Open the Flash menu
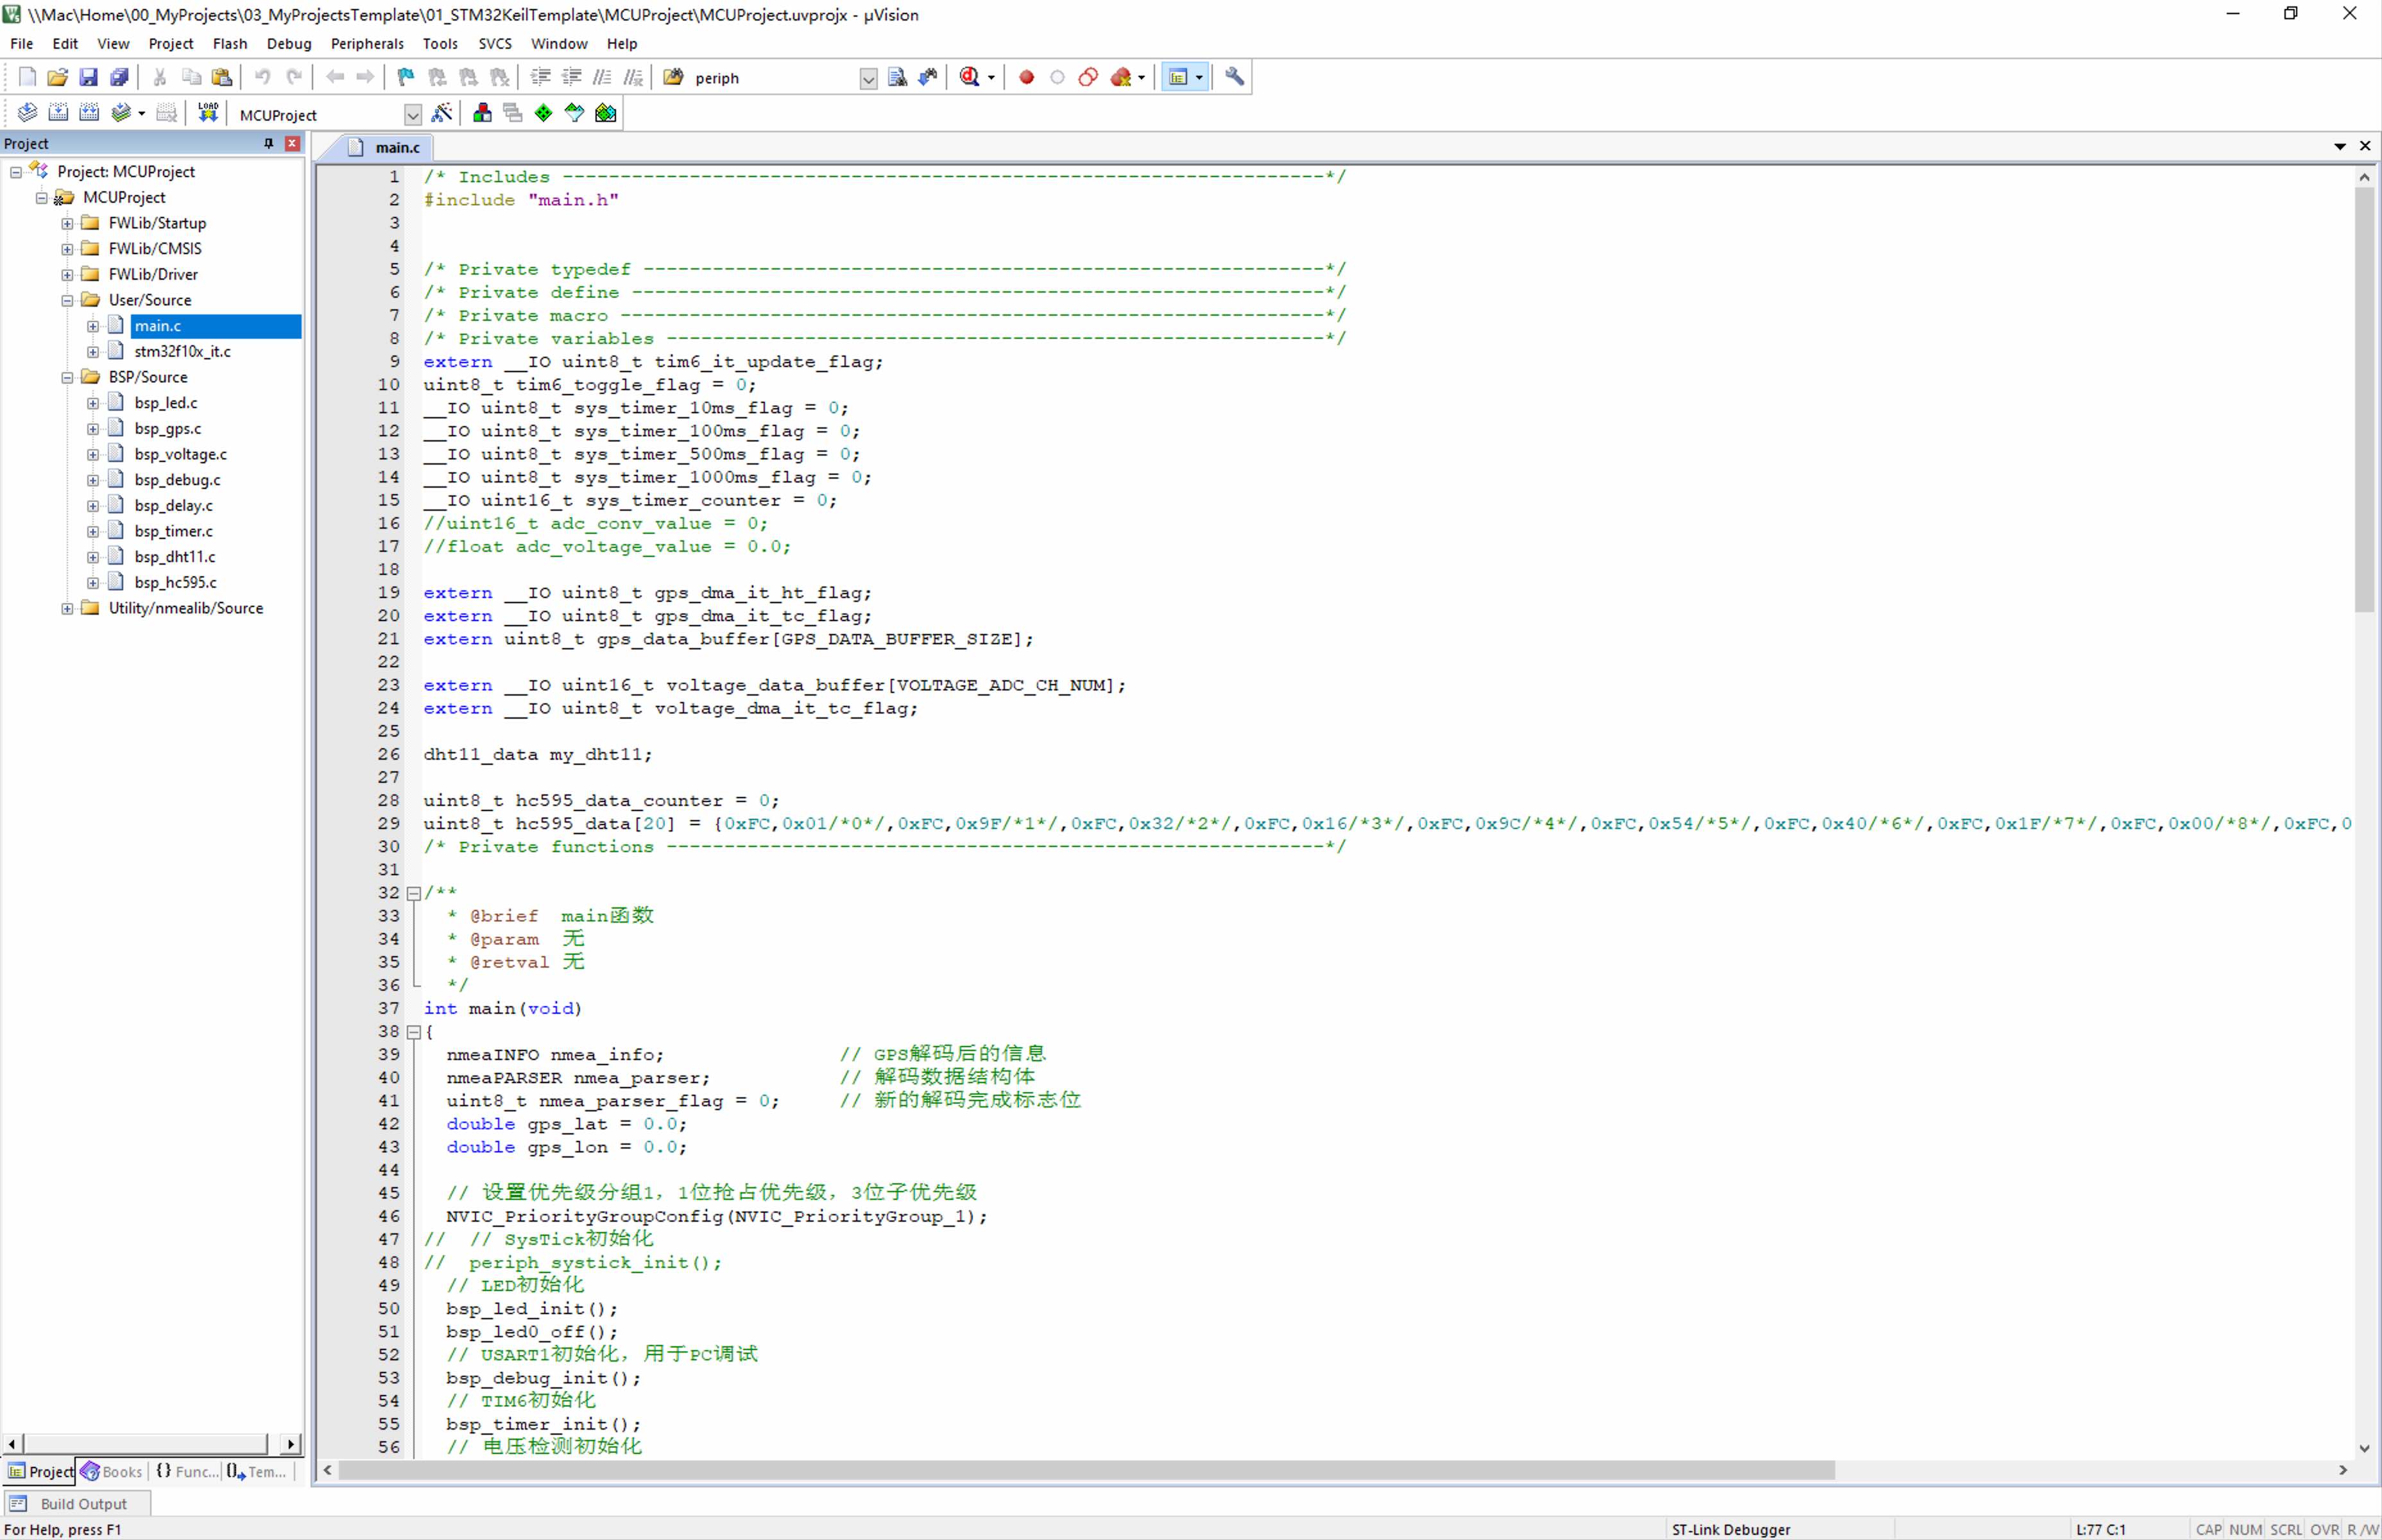Image resolution: width=2382 pixels, height=1540 pixels. (x=230, y=44)
